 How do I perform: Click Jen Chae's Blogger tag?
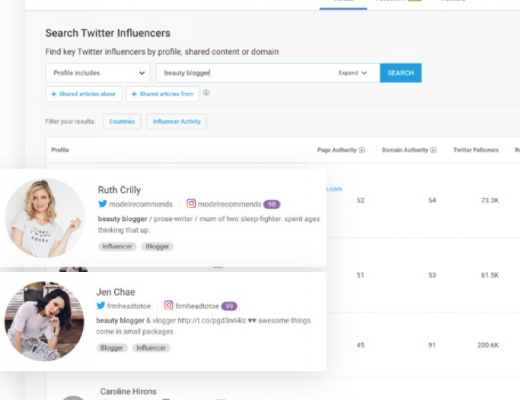[112, 348]
